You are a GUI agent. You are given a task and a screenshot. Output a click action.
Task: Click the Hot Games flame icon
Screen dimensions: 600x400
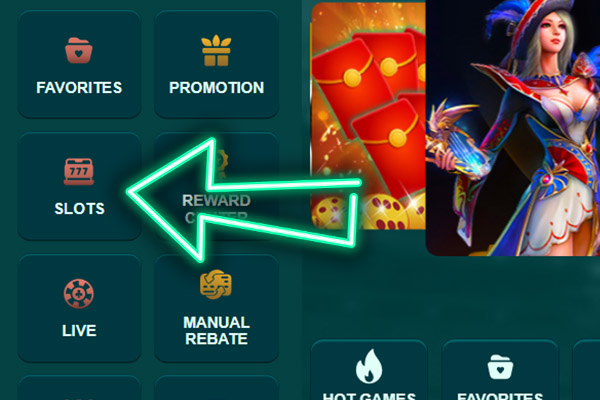point(369,366)
